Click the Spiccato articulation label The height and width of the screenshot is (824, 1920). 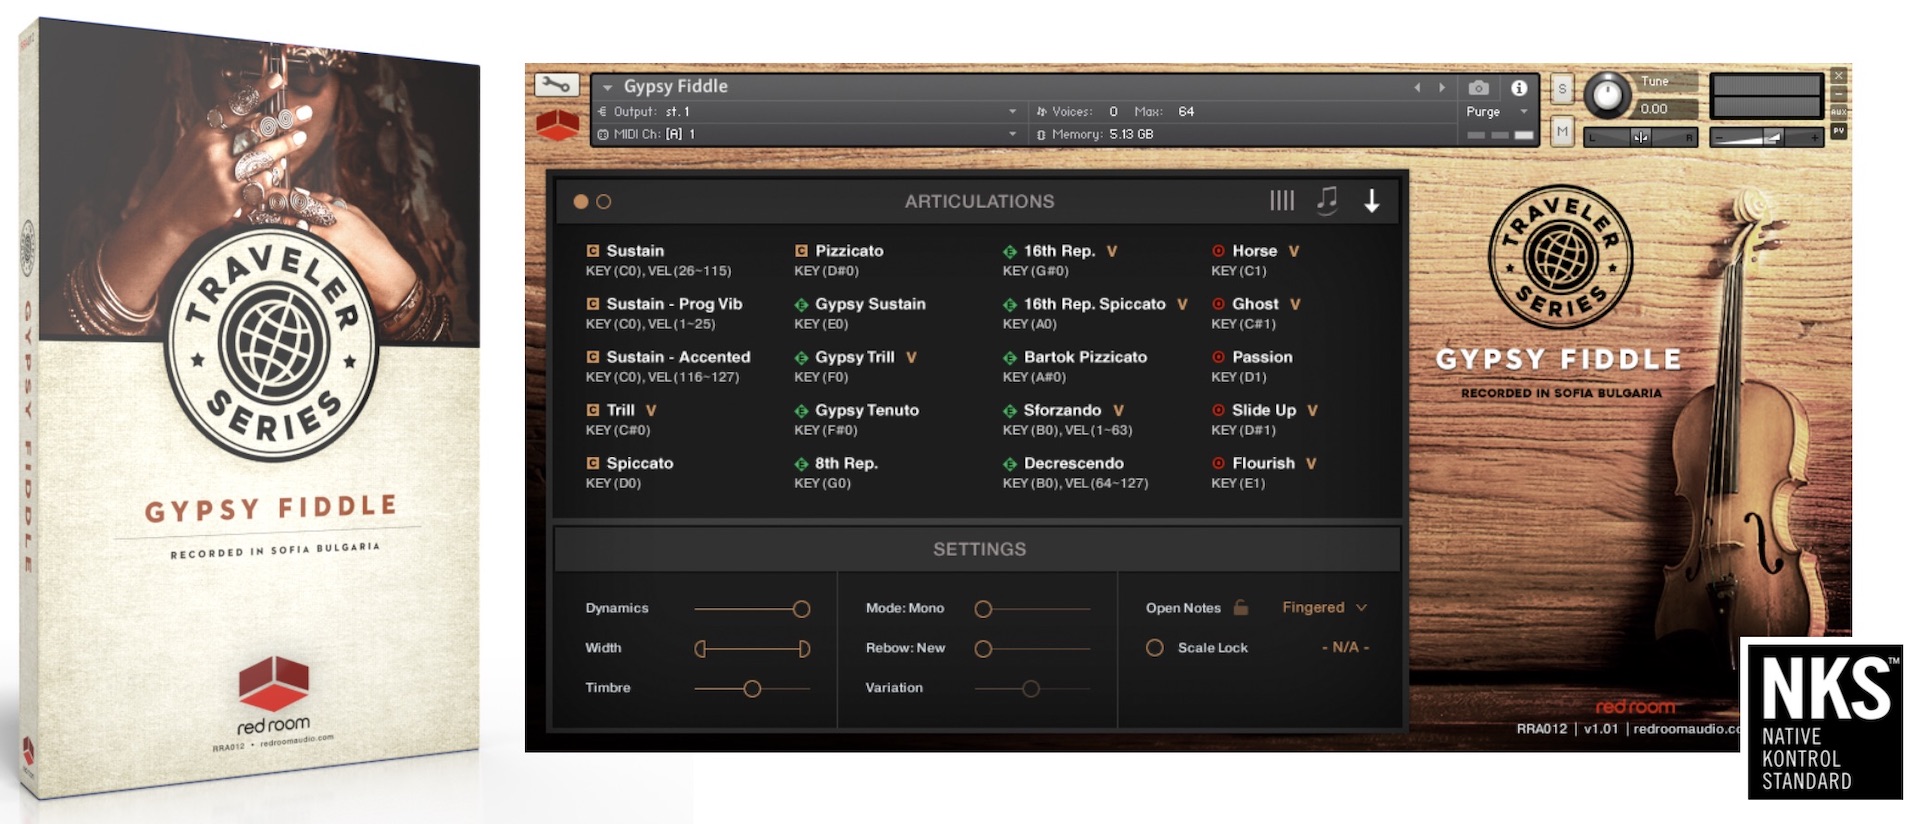click(x=639, y=463)
